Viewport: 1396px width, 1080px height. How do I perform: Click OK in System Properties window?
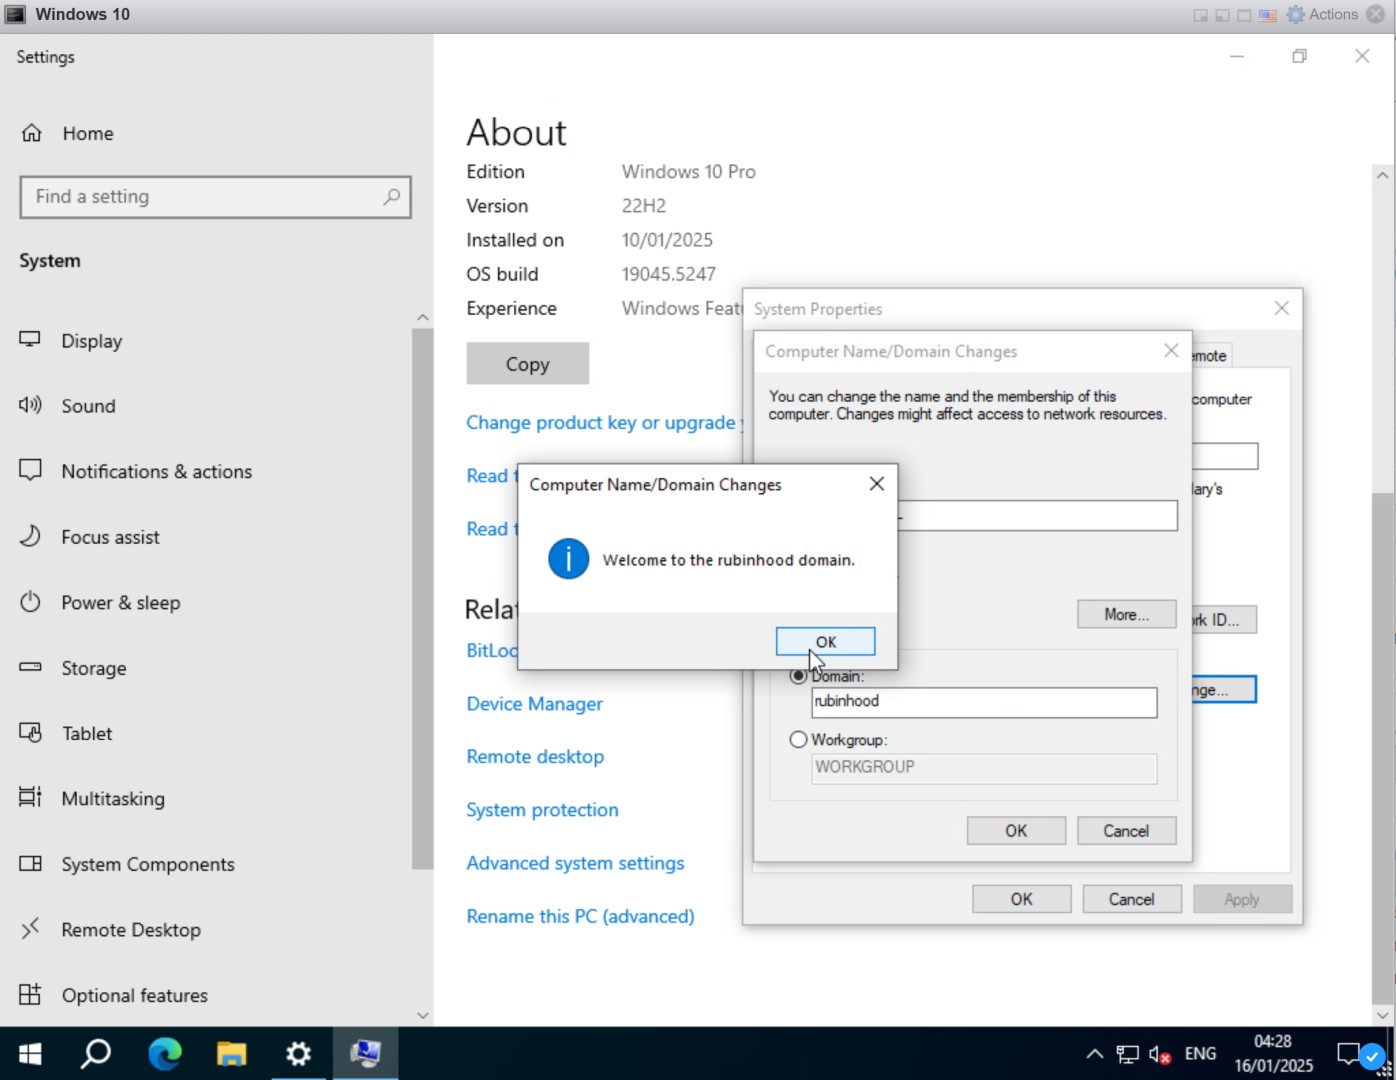tap(1021, 899)
